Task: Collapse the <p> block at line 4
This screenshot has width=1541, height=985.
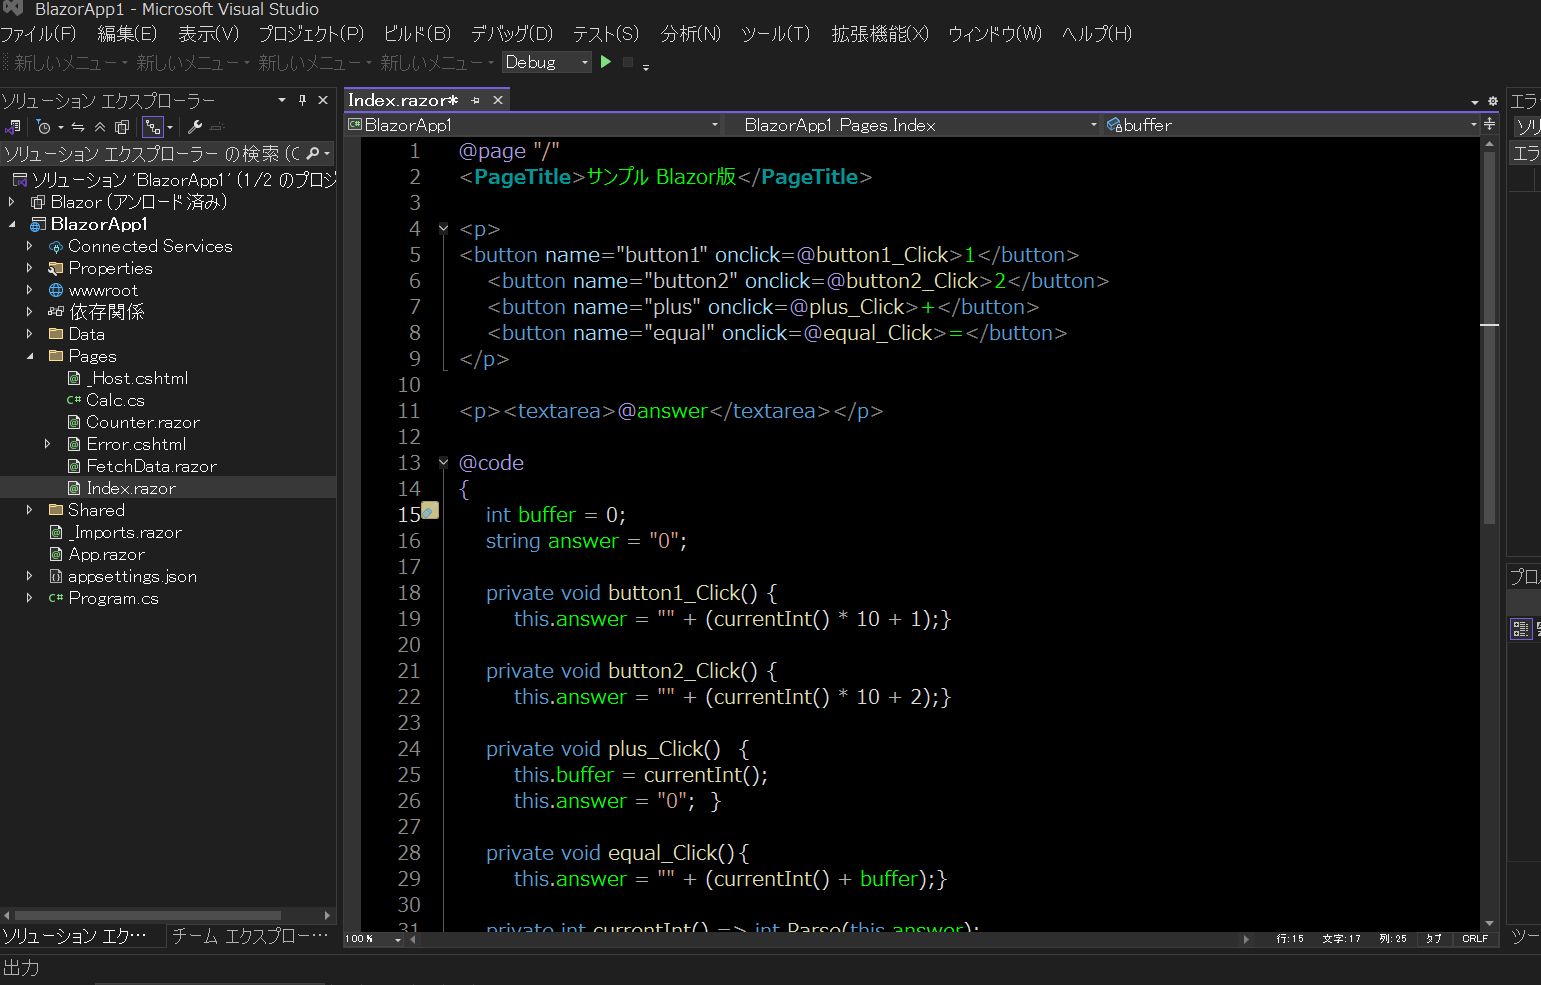Action: point(443,228)
